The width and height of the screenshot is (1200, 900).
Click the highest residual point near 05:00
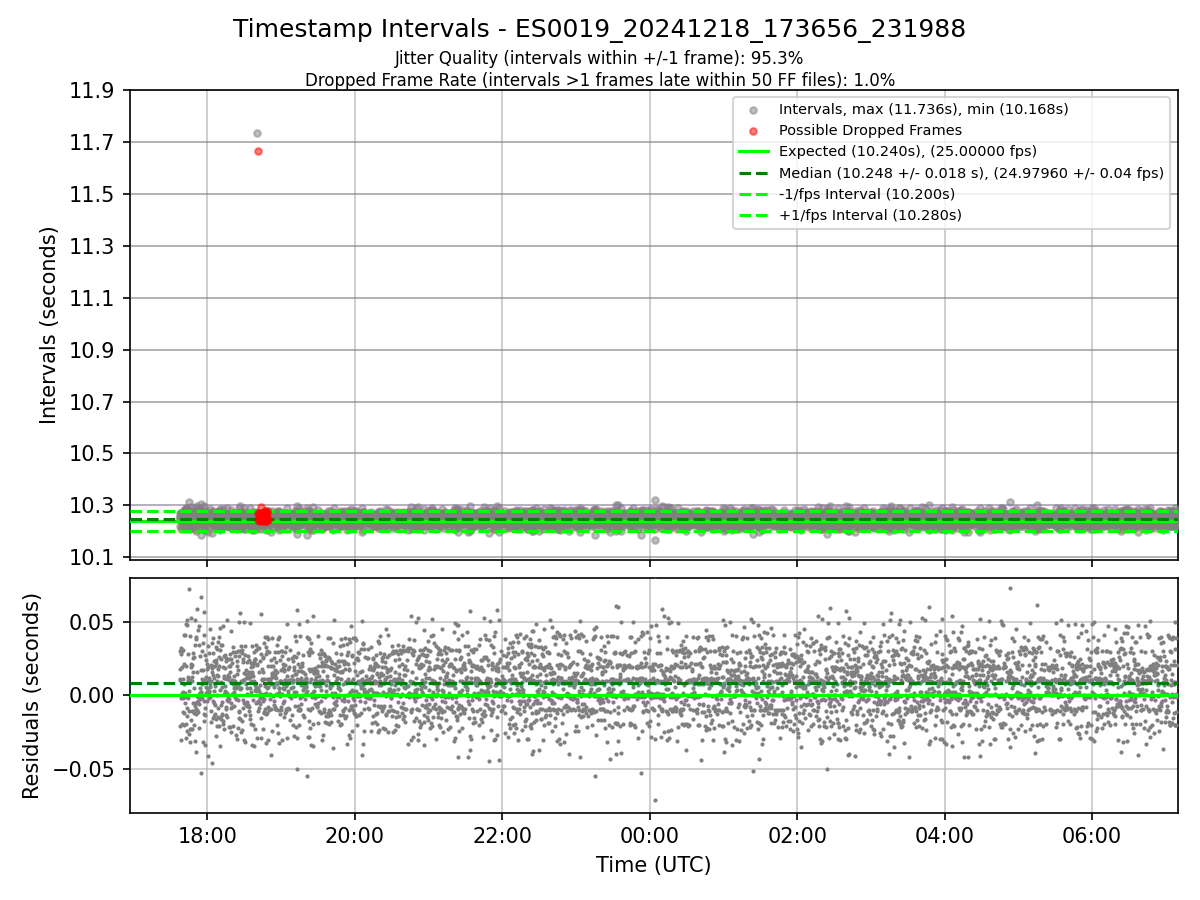(x=1010, y=588)
